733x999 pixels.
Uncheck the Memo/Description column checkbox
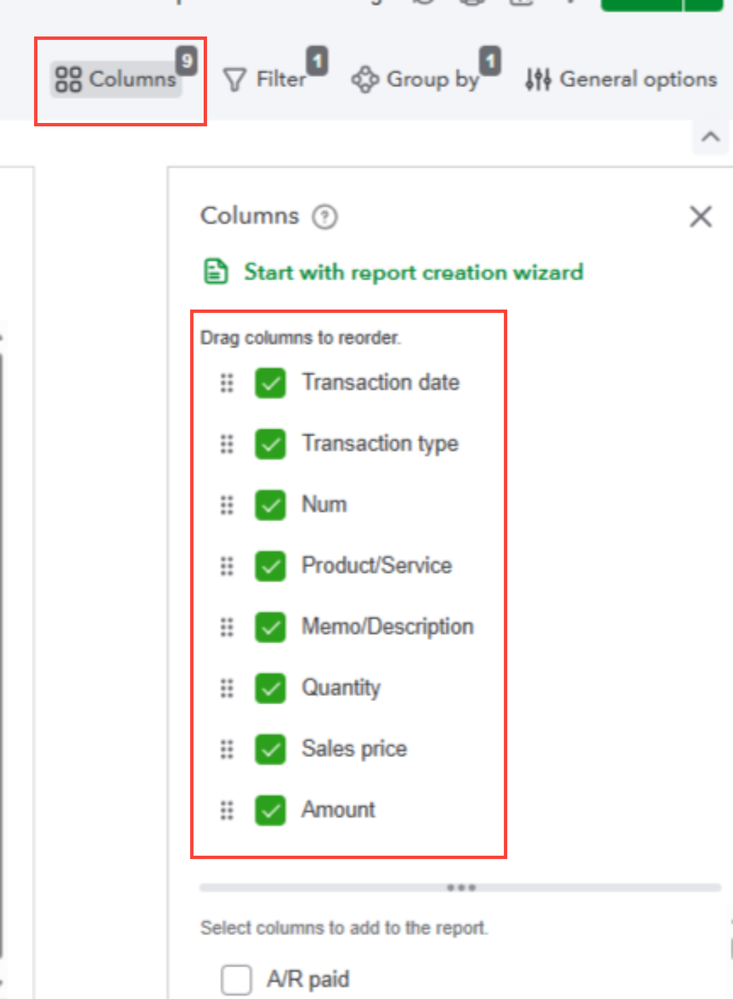pos(270,627)
